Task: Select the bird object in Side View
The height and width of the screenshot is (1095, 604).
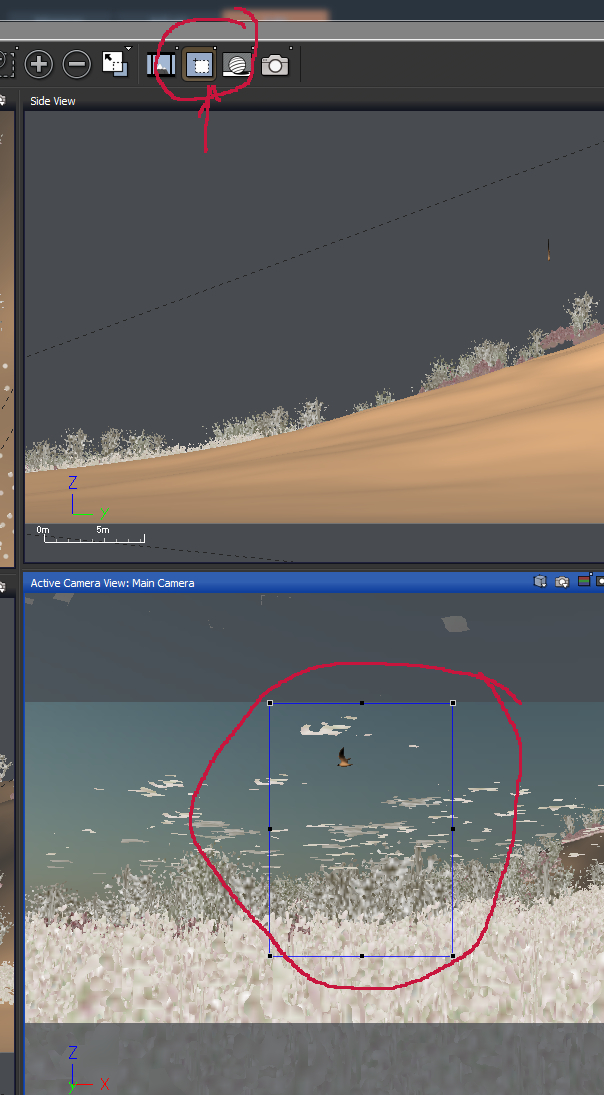Action: point(548,249)
